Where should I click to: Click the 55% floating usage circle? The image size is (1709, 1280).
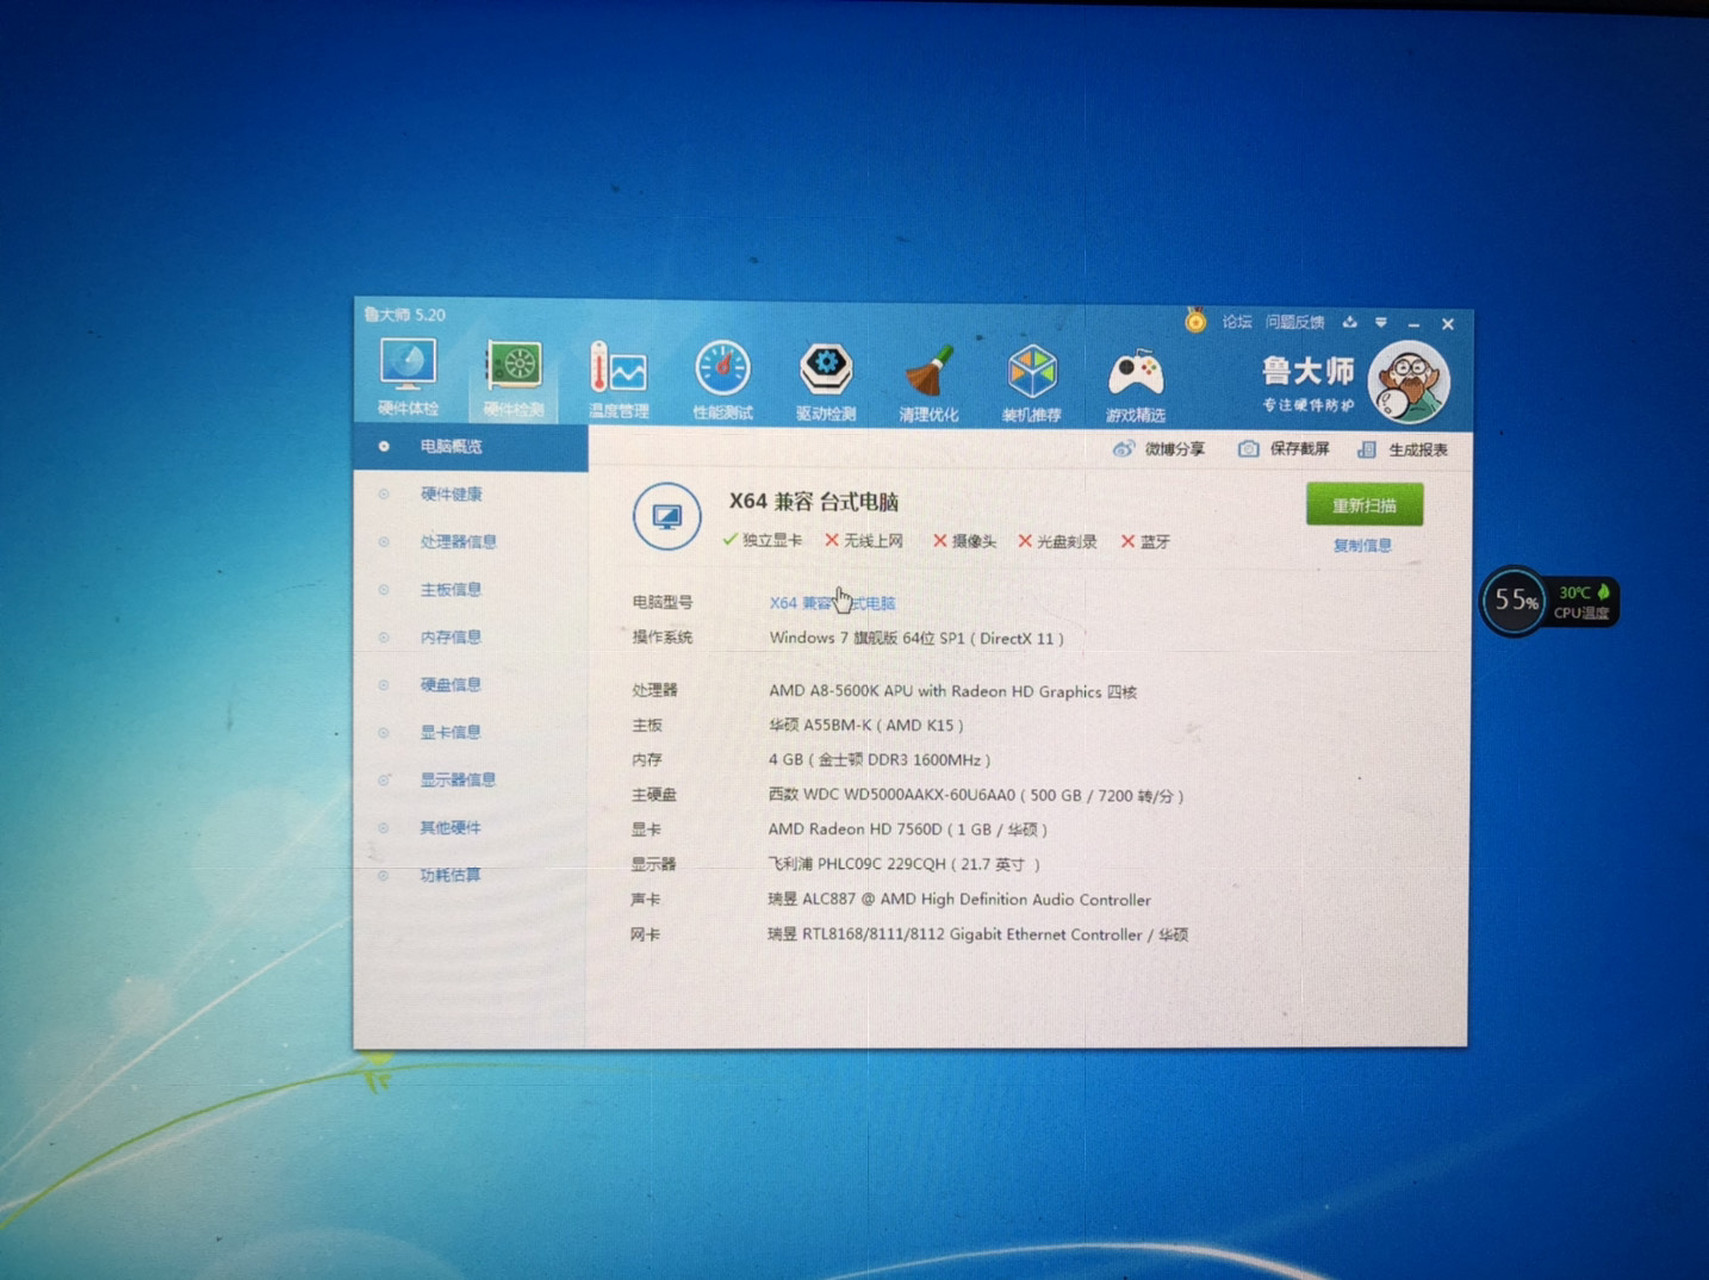point(1514,600)
